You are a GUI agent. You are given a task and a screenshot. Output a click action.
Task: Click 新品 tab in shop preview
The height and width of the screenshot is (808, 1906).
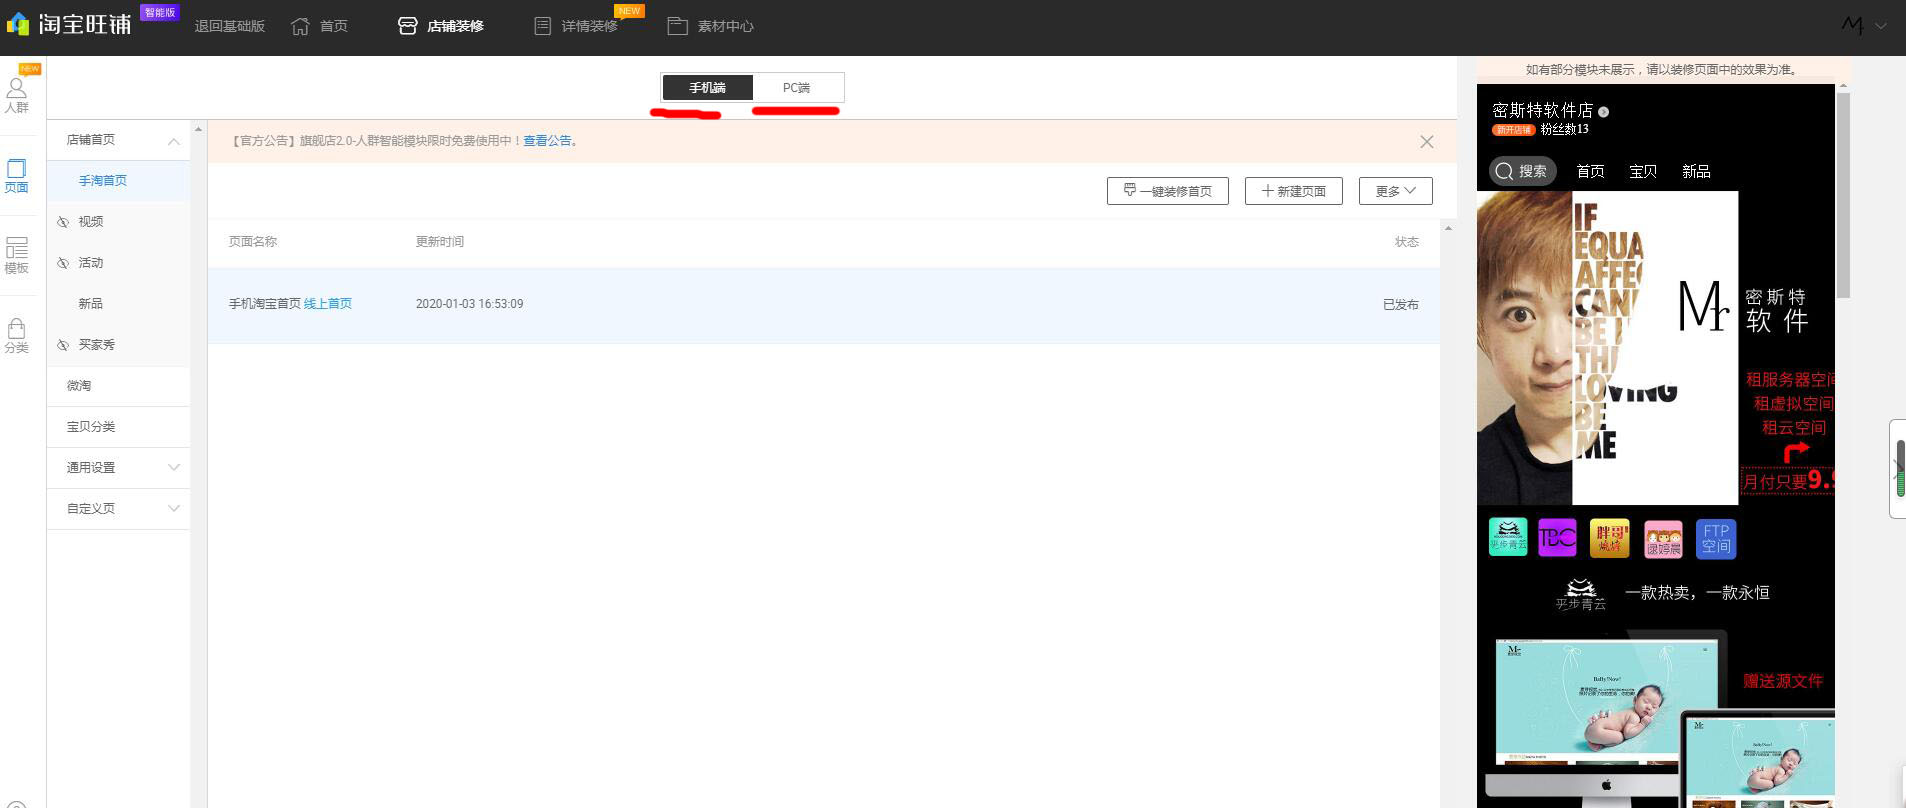pyautogui.click(x=1696, y=172)
